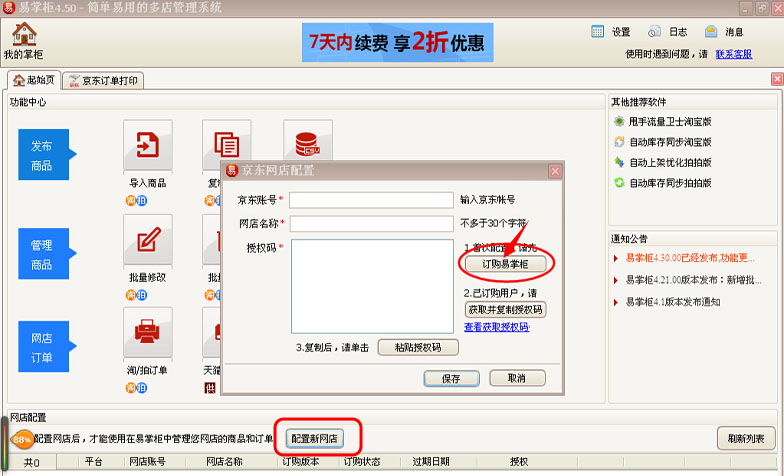Click the blue 拍 badge under 淘/拍订单
The width and height of the screenshot is (784, 476).
142,388
